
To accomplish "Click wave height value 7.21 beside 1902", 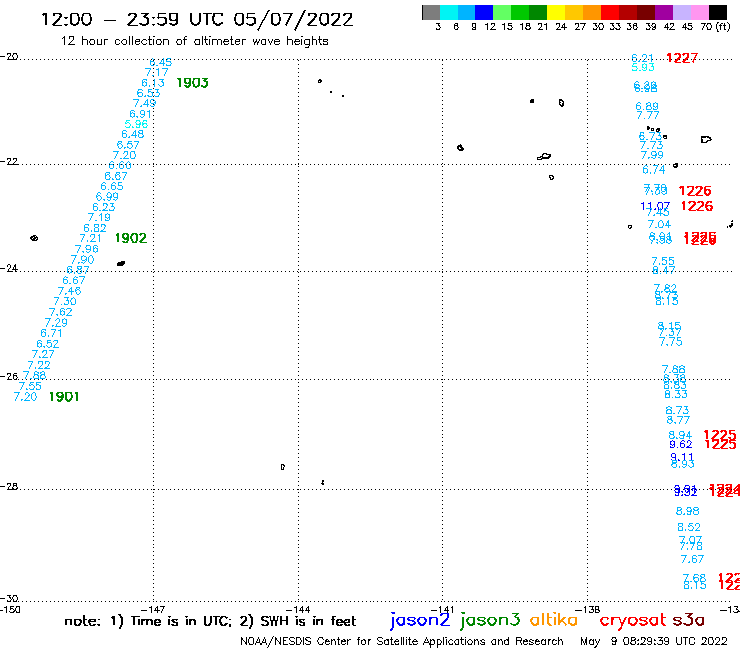I will [x=91, y=238].
